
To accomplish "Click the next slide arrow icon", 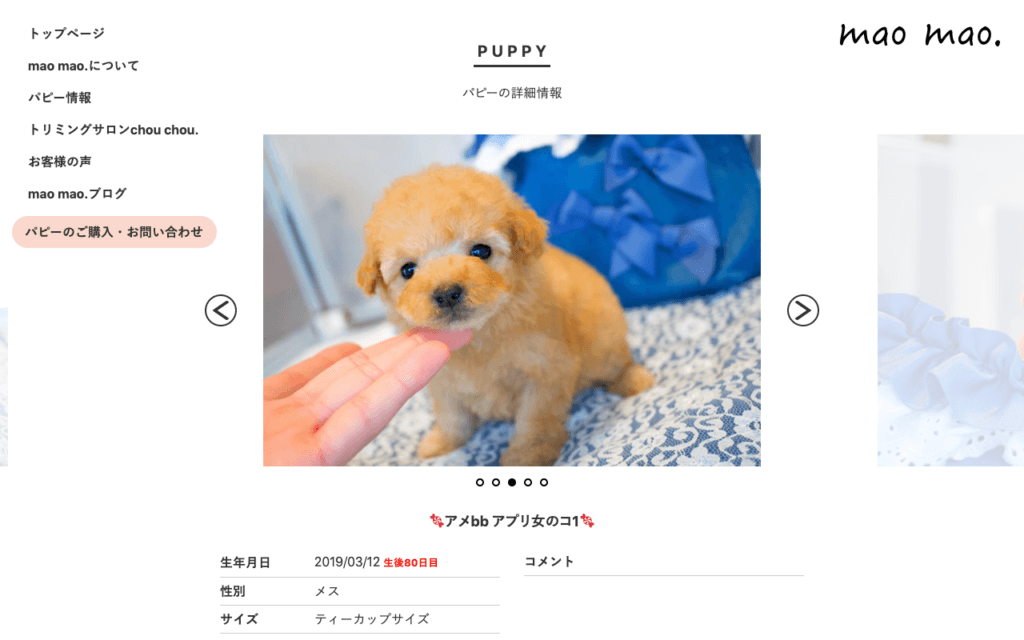I will pyautogui.click(x=803, y=310).
